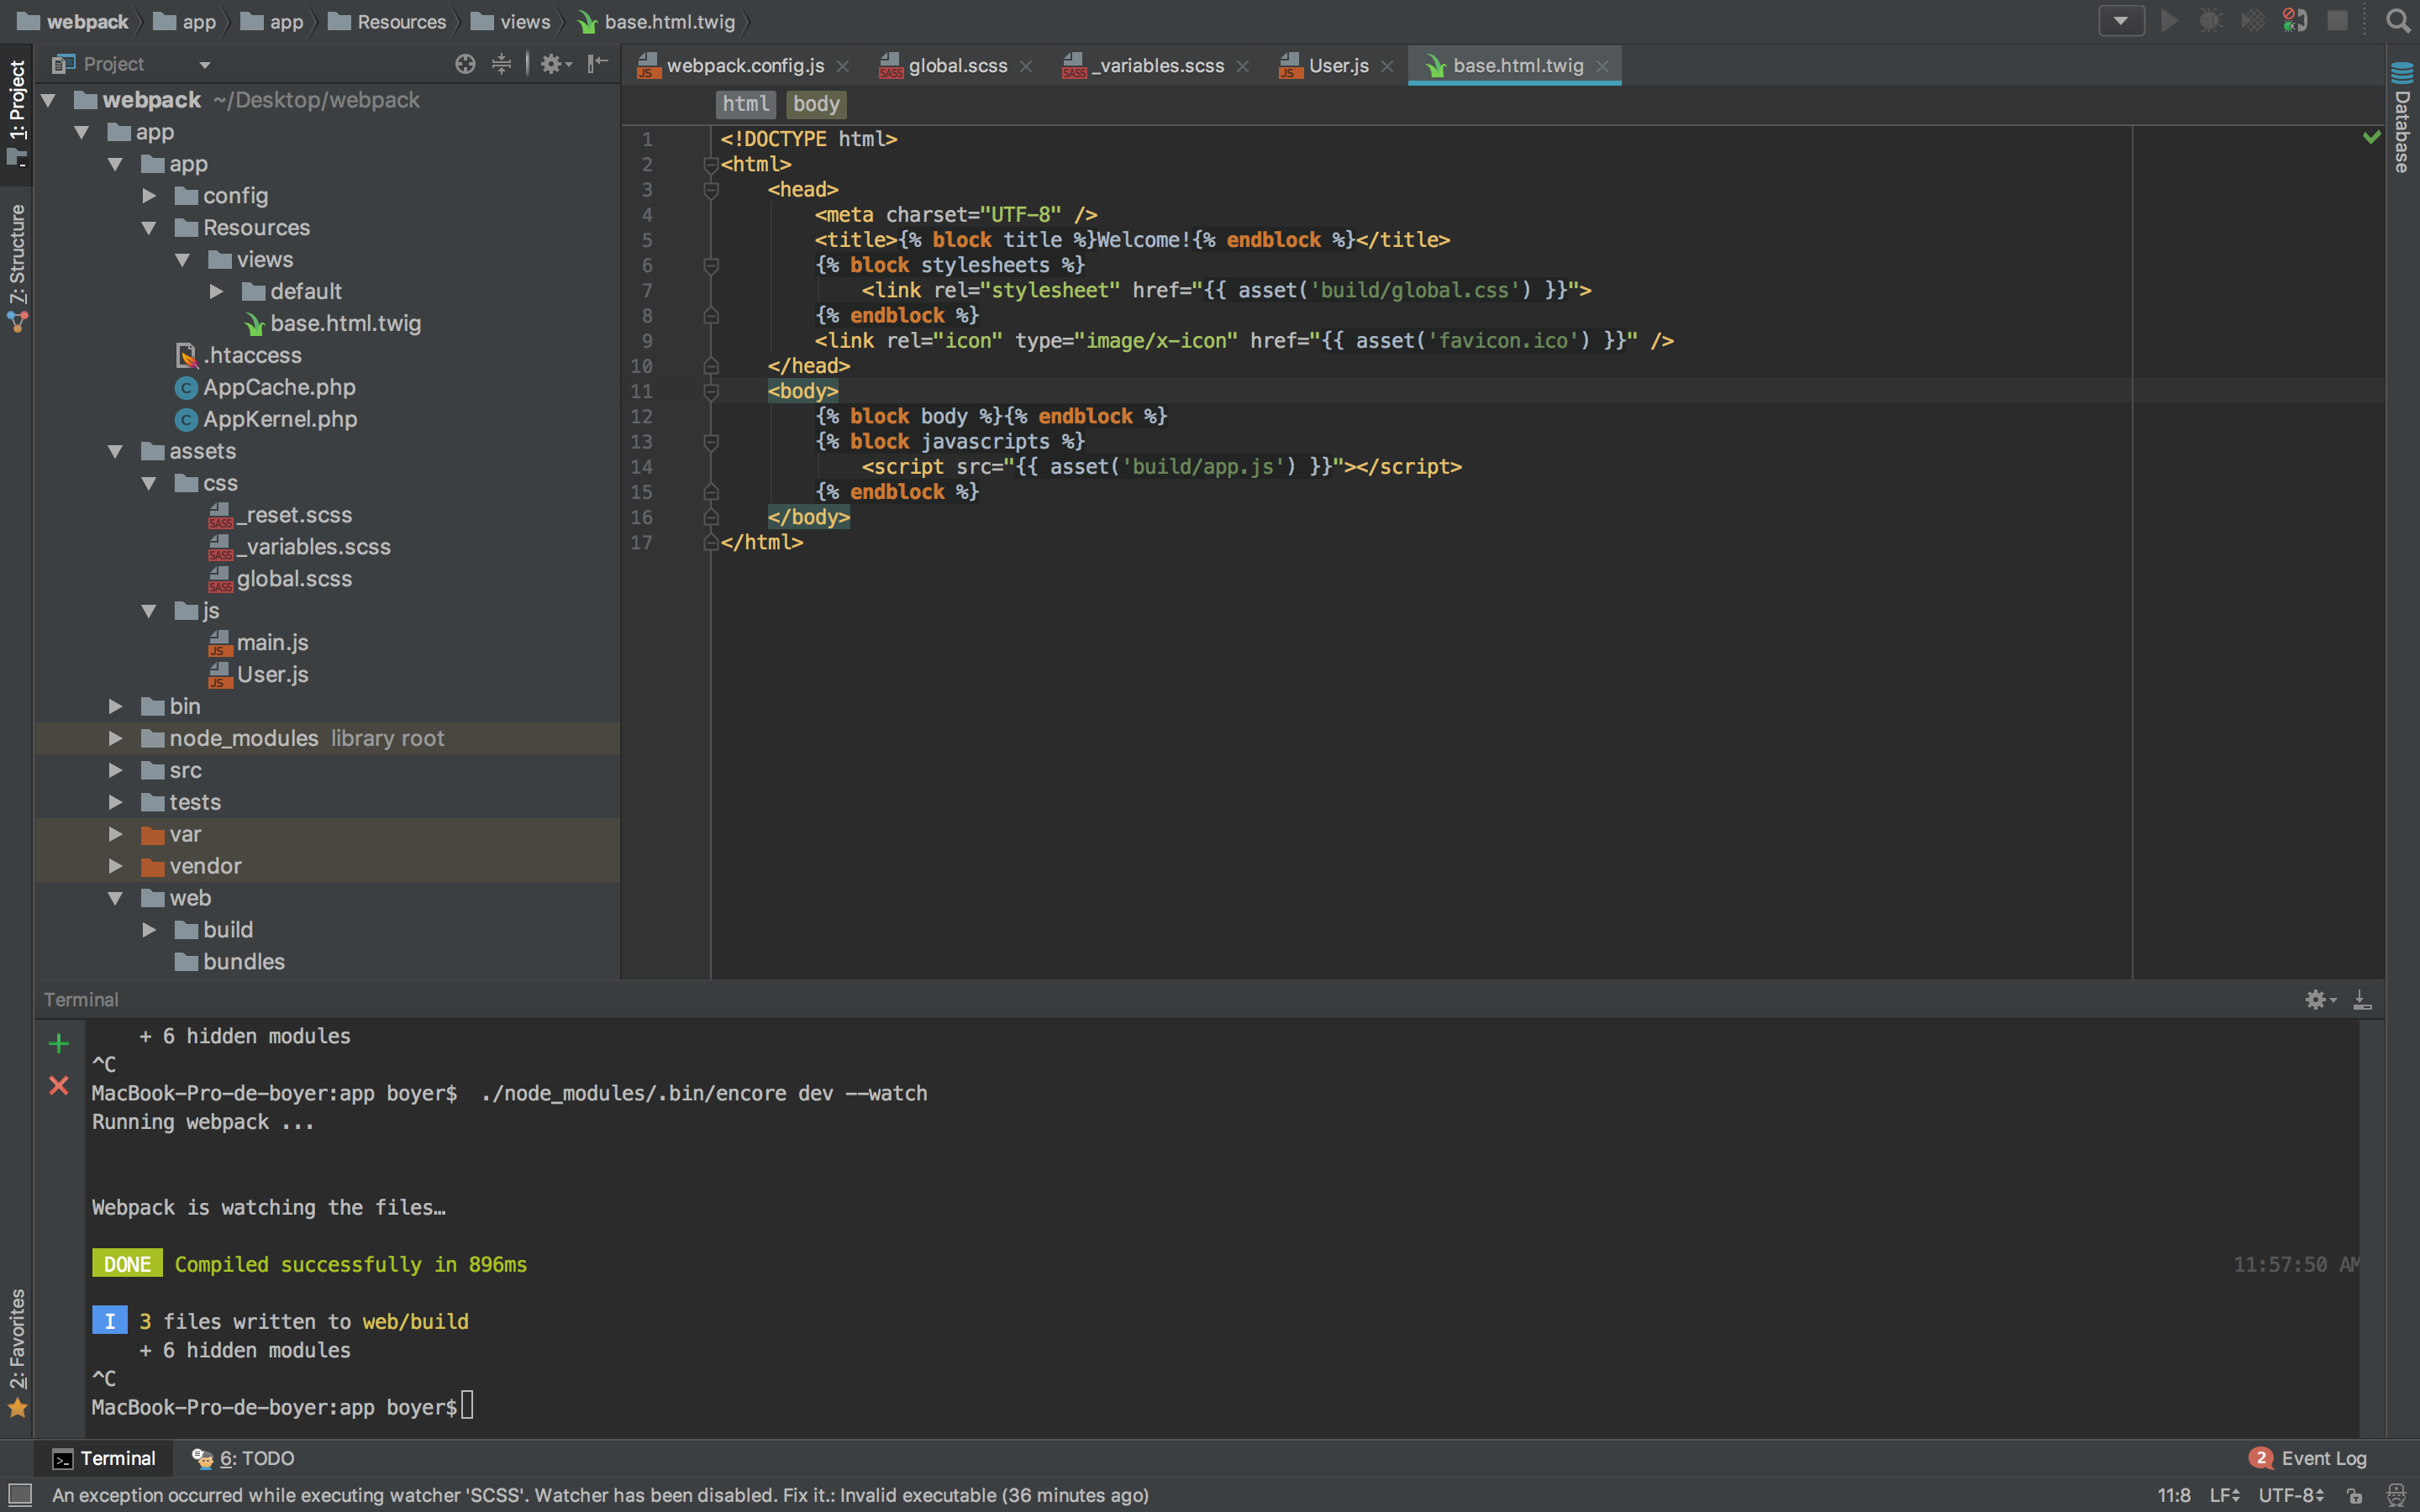Click views breadcrumb in navigation bar
This screenshot has width=2420, height=1512.
[x=512, y=22]
